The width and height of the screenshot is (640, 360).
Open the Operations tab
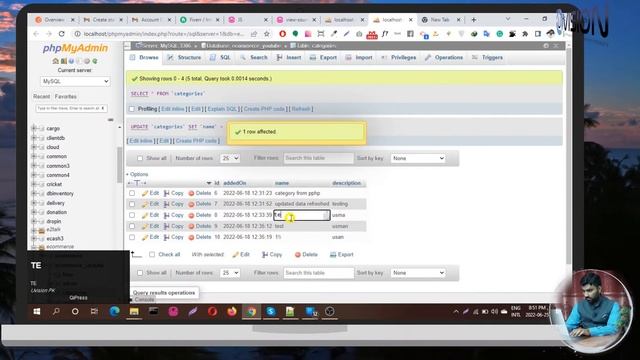pos(444,58)
